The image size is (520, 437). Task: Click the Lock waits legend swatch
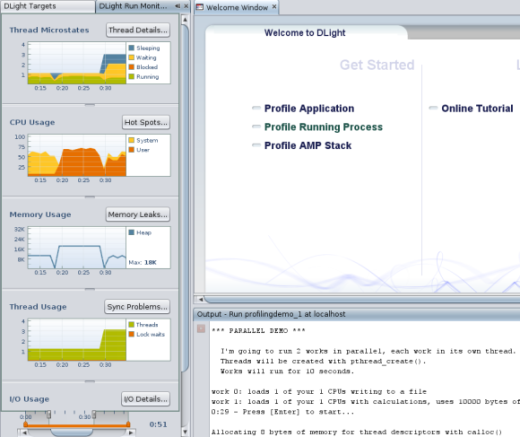[x=131, y=334]
